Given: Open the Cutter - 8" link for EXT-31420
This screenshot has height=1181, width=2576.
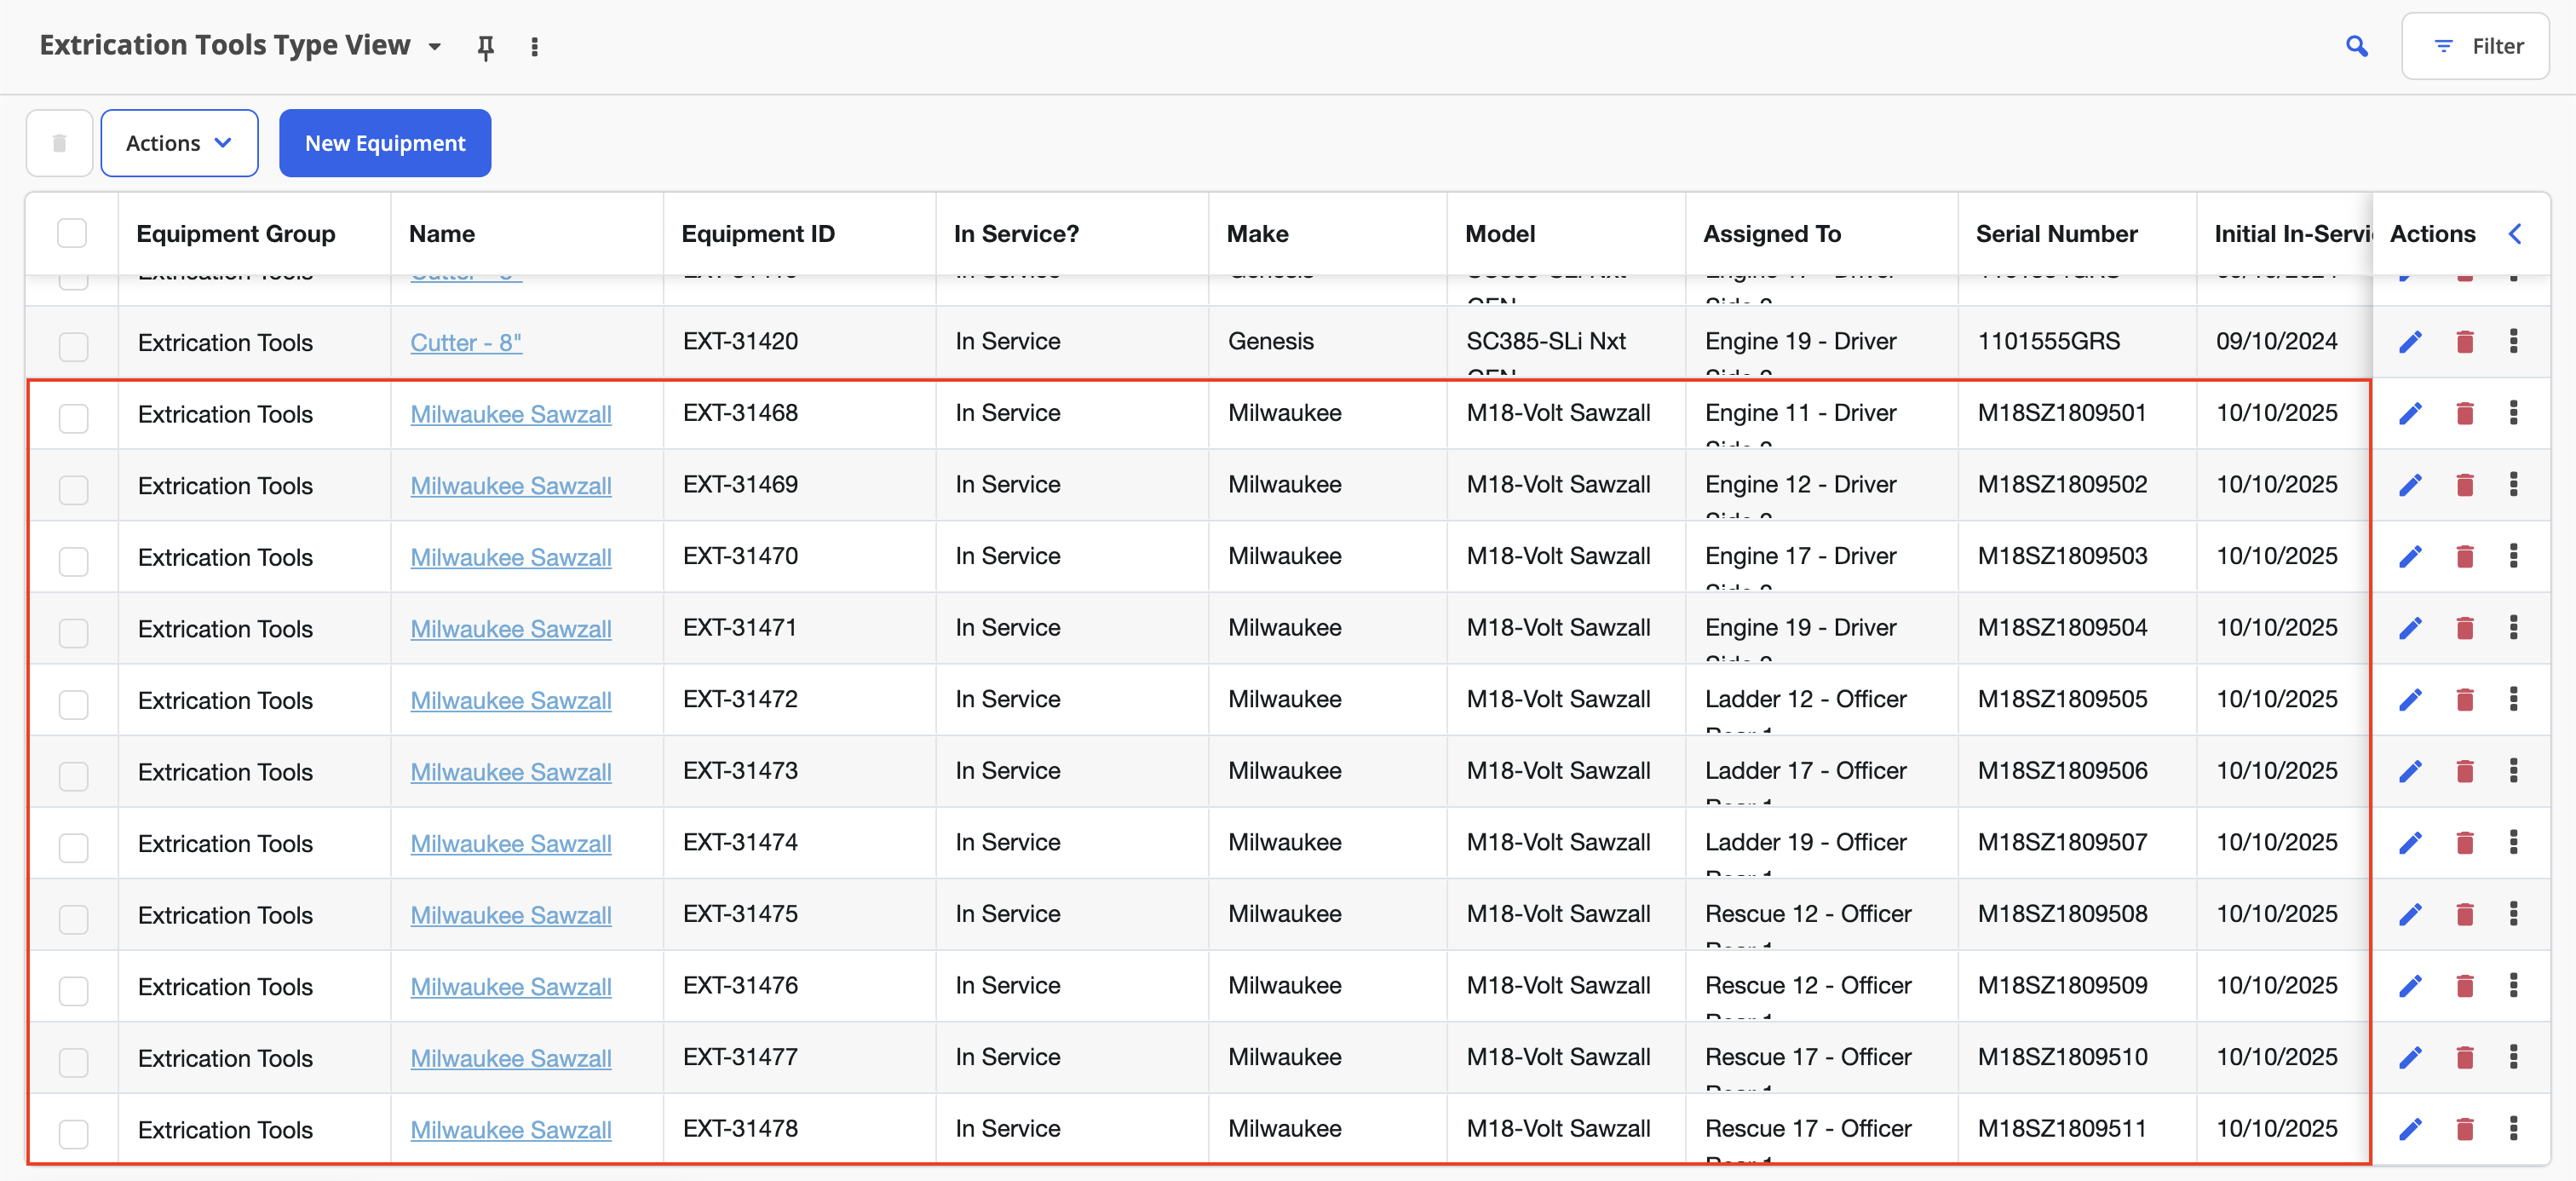Looking at the screenshot, I should click(x=466, y=342).
